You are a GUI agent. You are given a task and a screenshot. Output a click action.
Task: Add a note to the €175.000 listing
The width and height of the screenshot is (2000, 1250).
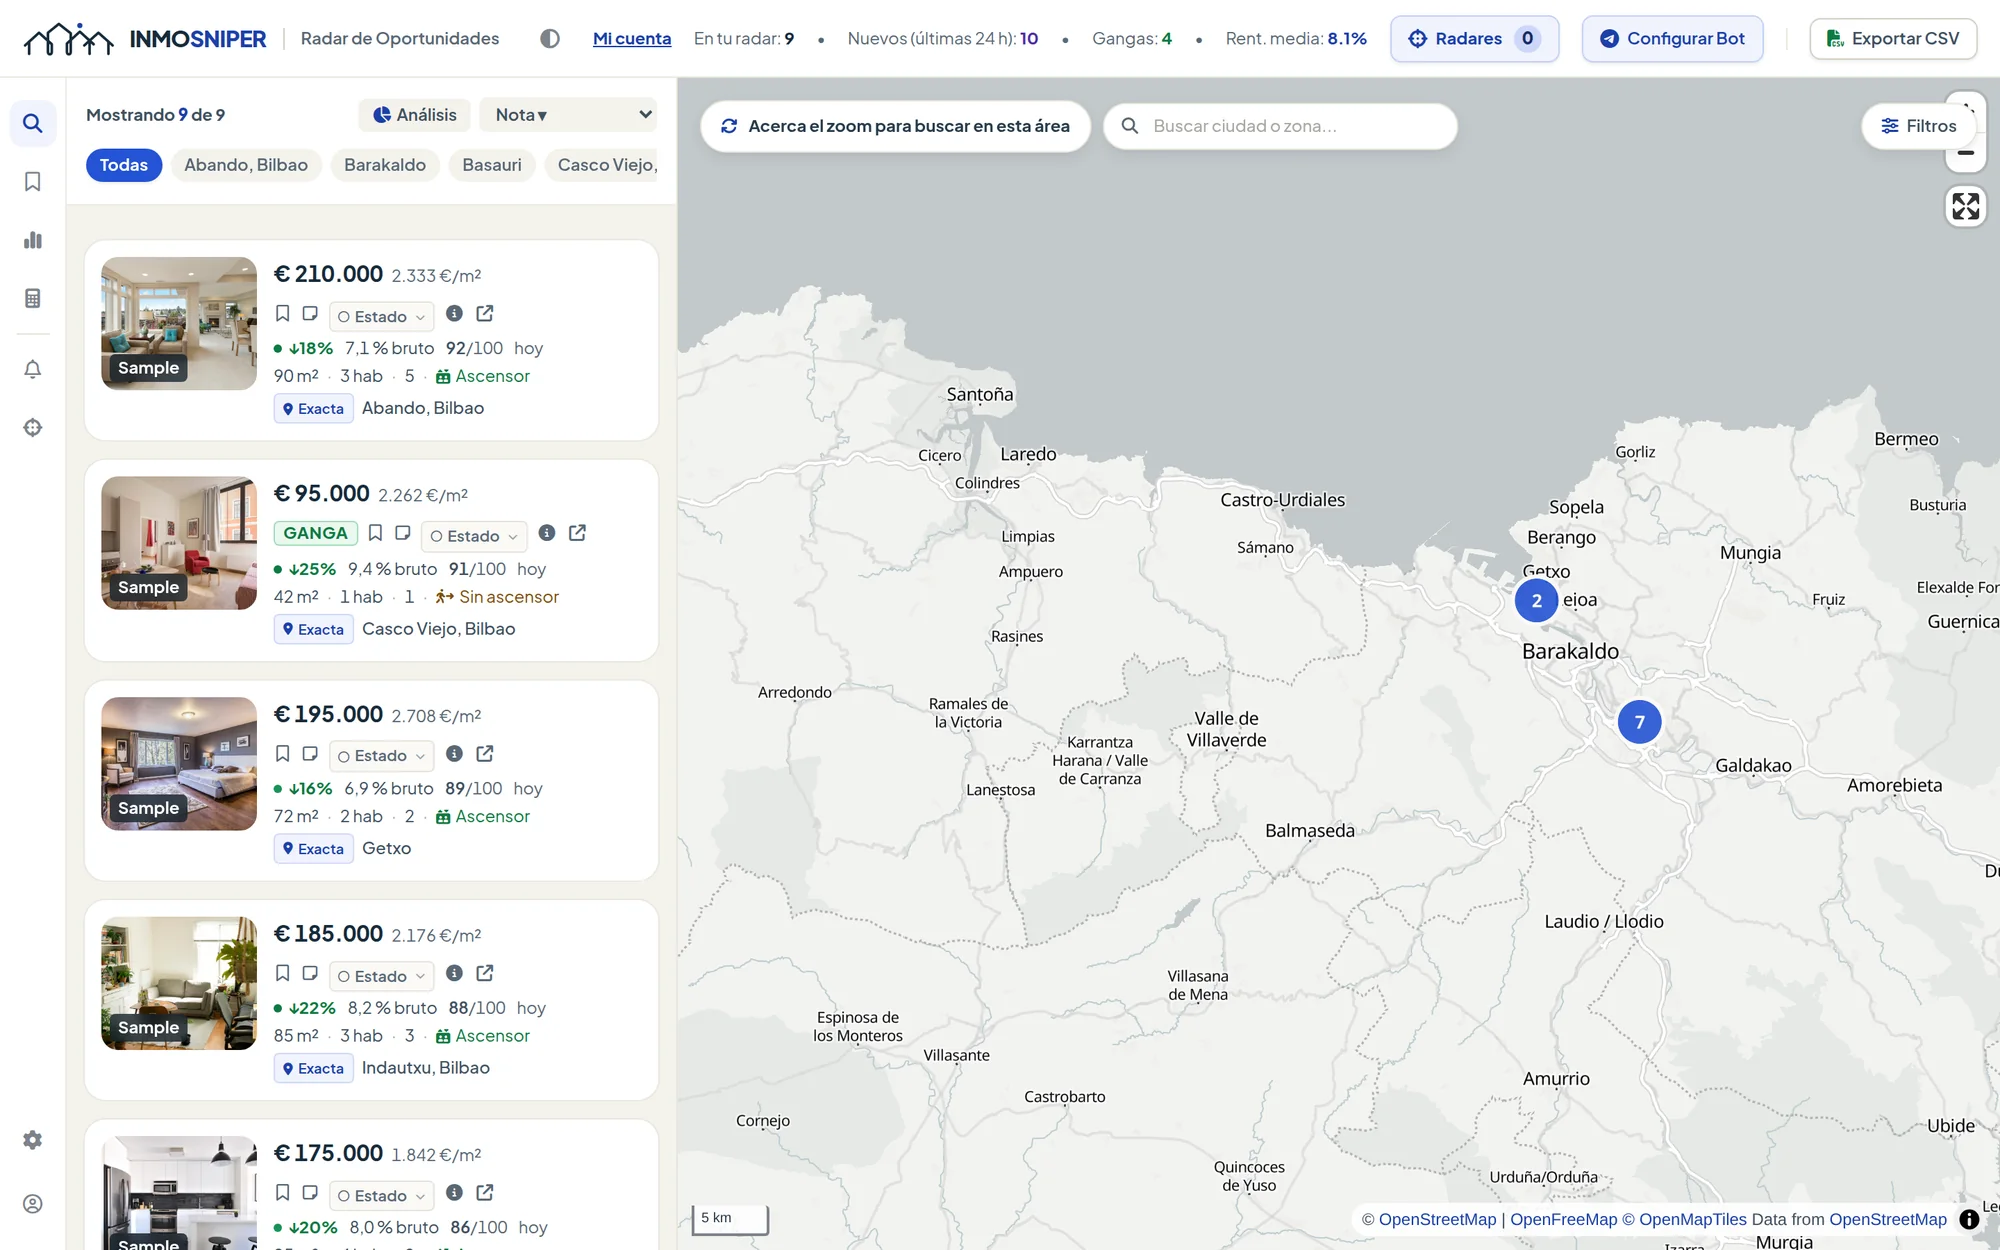[310, 1193]
